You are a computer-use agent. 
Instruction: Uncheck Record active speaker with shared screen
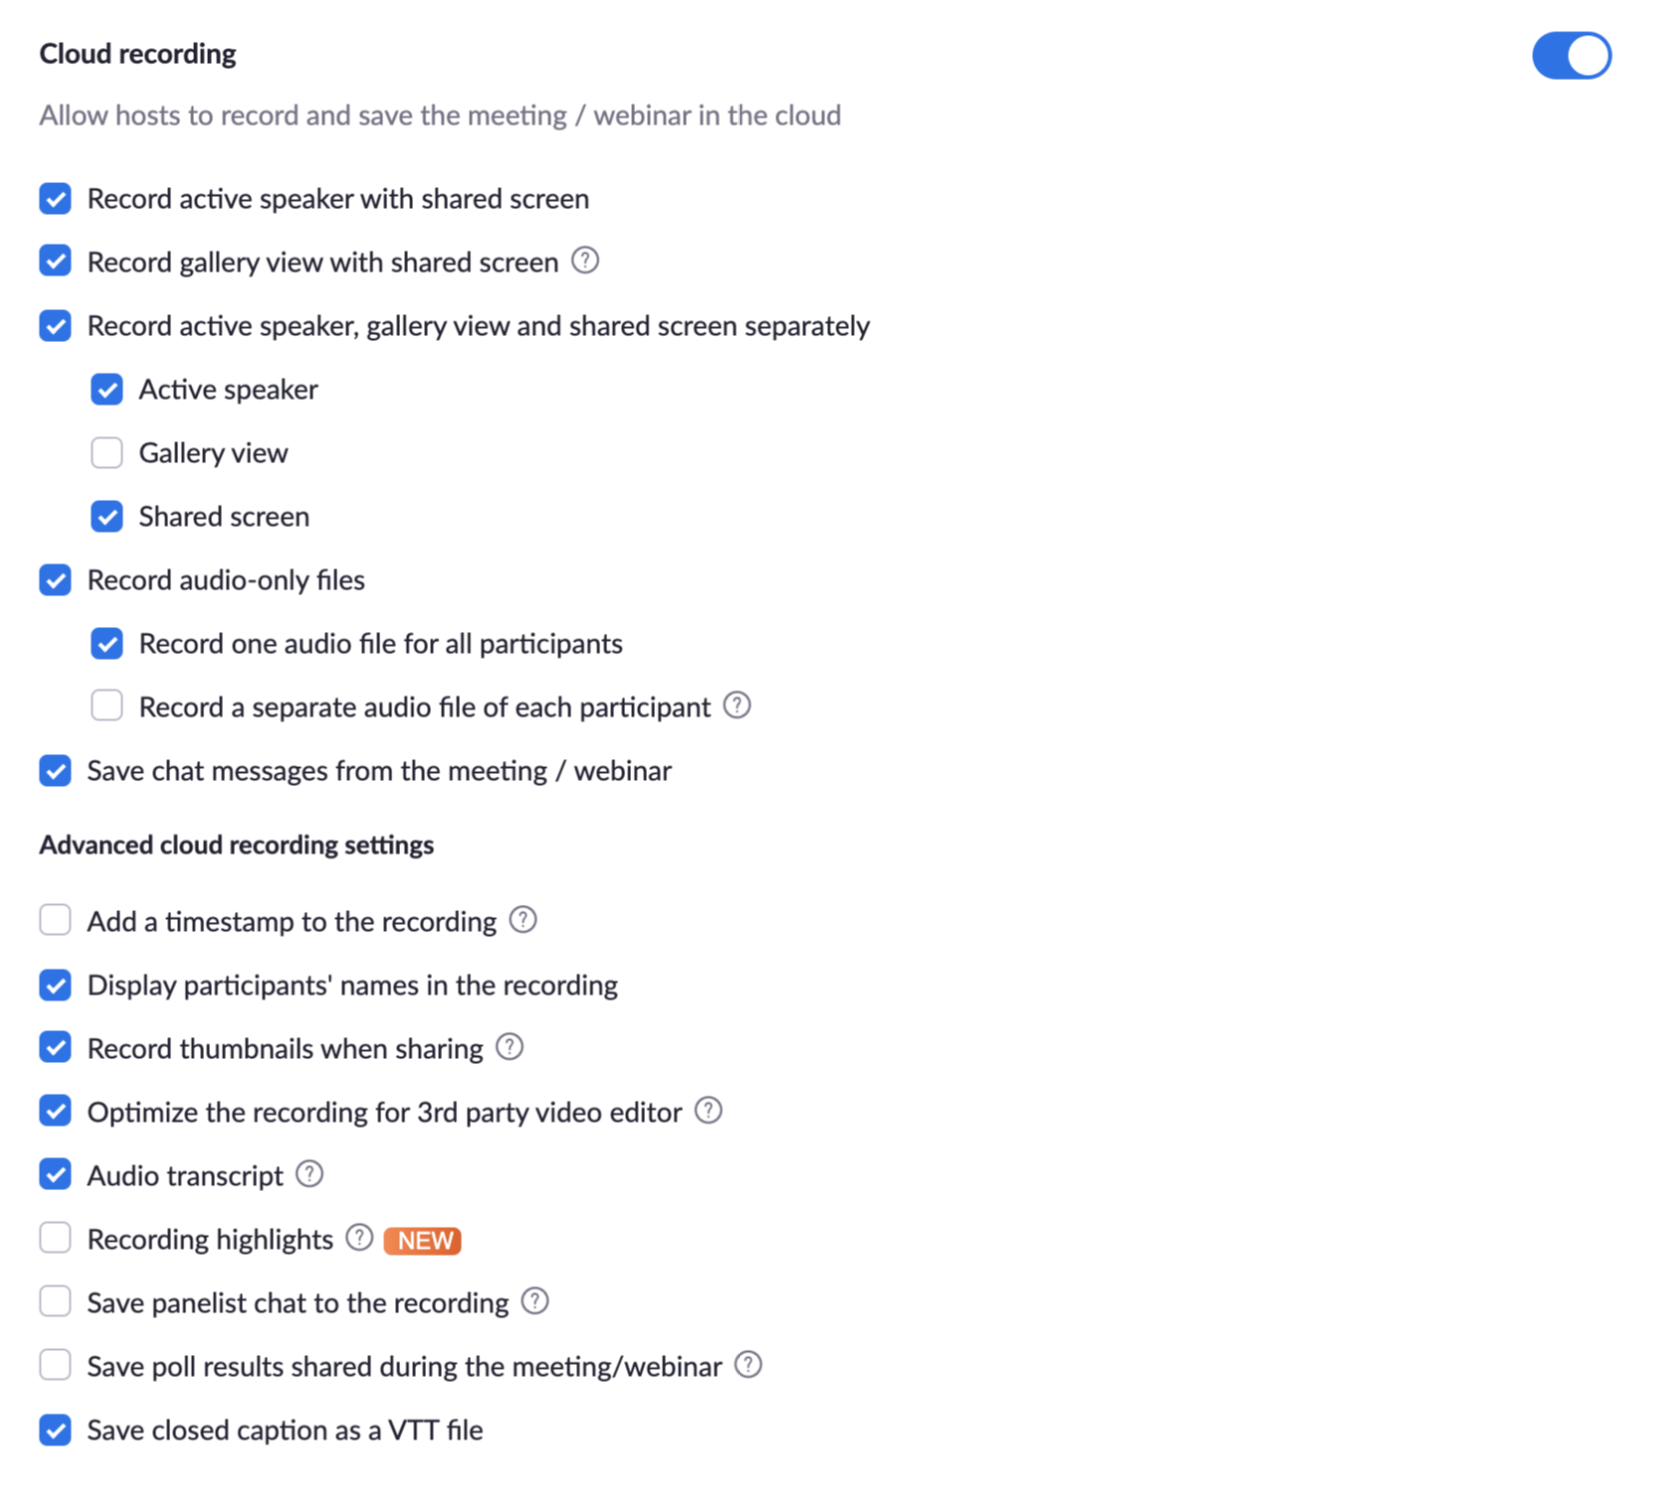pyautogui.click(x=55, y=199)
